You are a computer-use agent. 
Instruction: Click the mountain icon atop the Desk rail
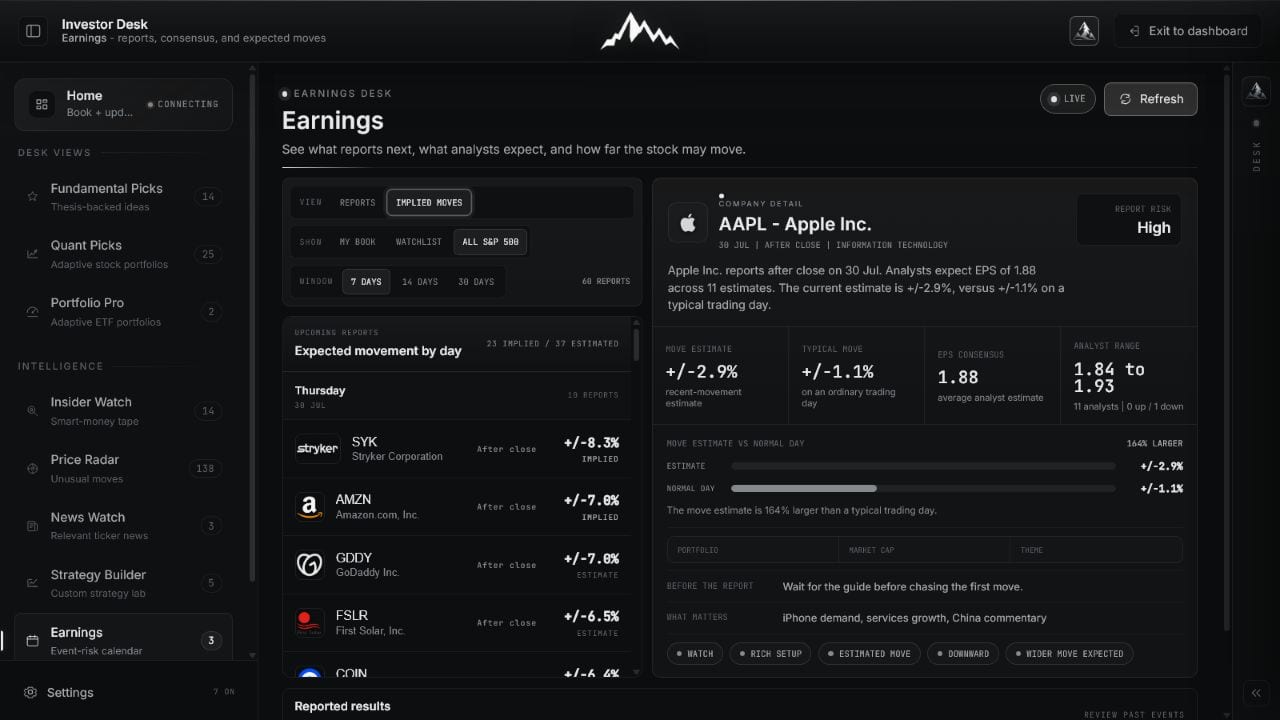[1256, 91]
